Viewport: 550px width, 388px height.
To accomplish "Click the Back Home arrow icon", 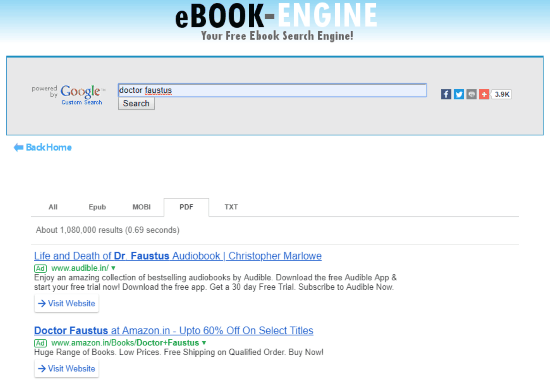I will [x=18, y=147].
